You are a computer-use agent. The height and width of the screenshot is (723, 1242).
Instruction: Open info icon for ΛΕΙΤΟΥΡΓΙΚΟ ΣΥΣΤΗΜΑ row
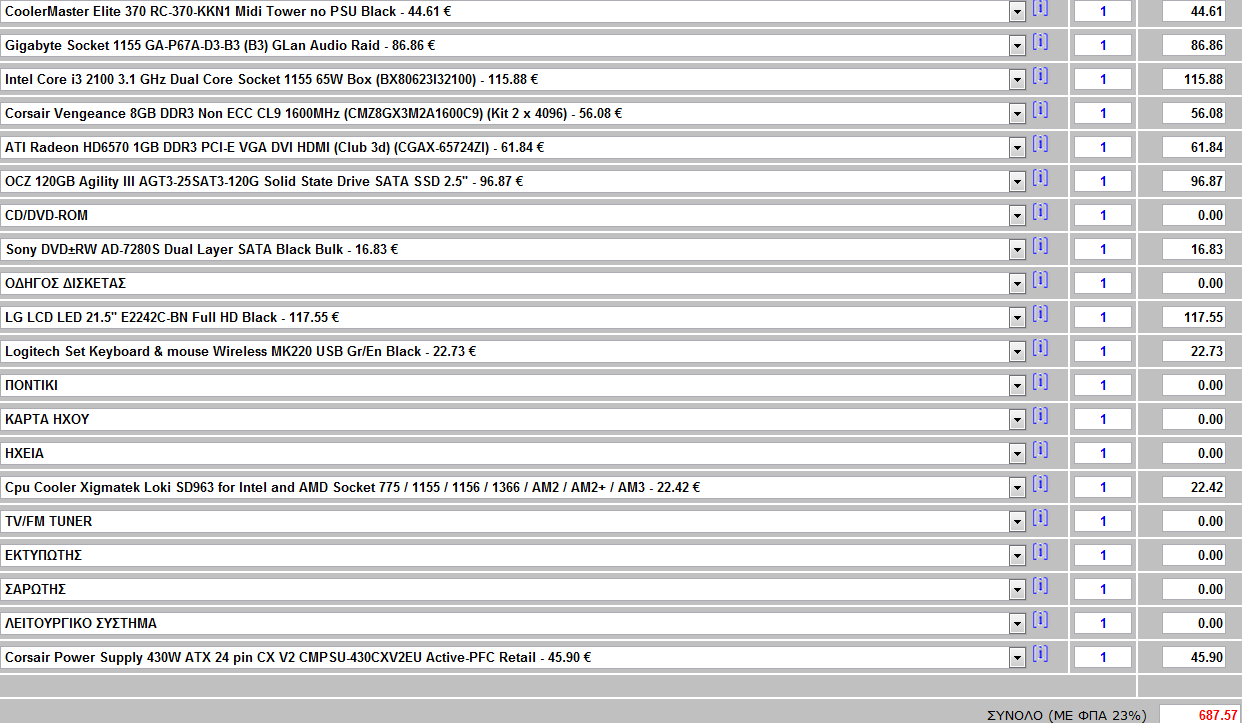pos(1040,620)
